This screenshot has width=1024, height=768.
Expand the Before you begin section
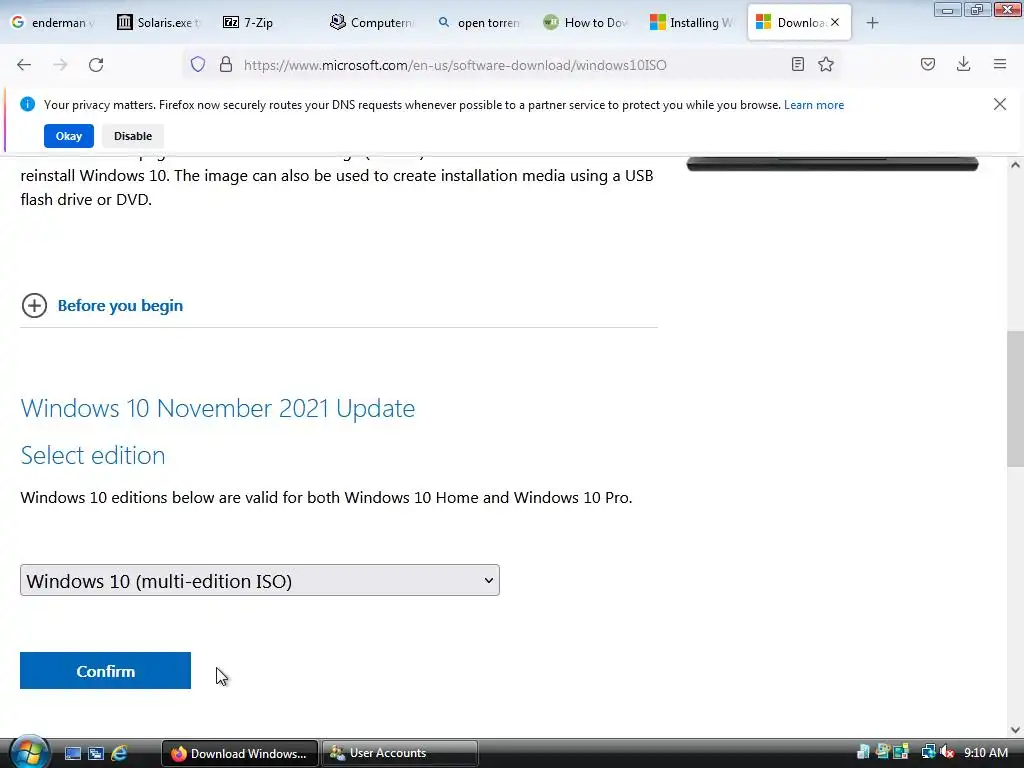pyautogui.click(x=34, y=306)
